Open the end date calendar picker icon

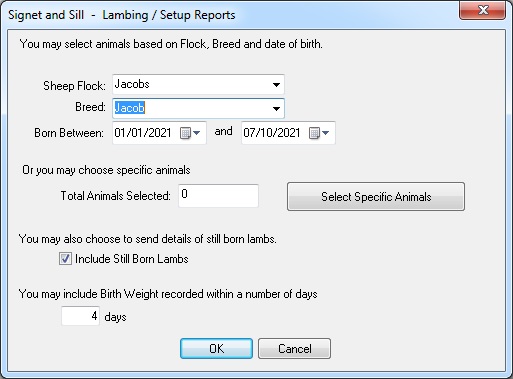314,133
